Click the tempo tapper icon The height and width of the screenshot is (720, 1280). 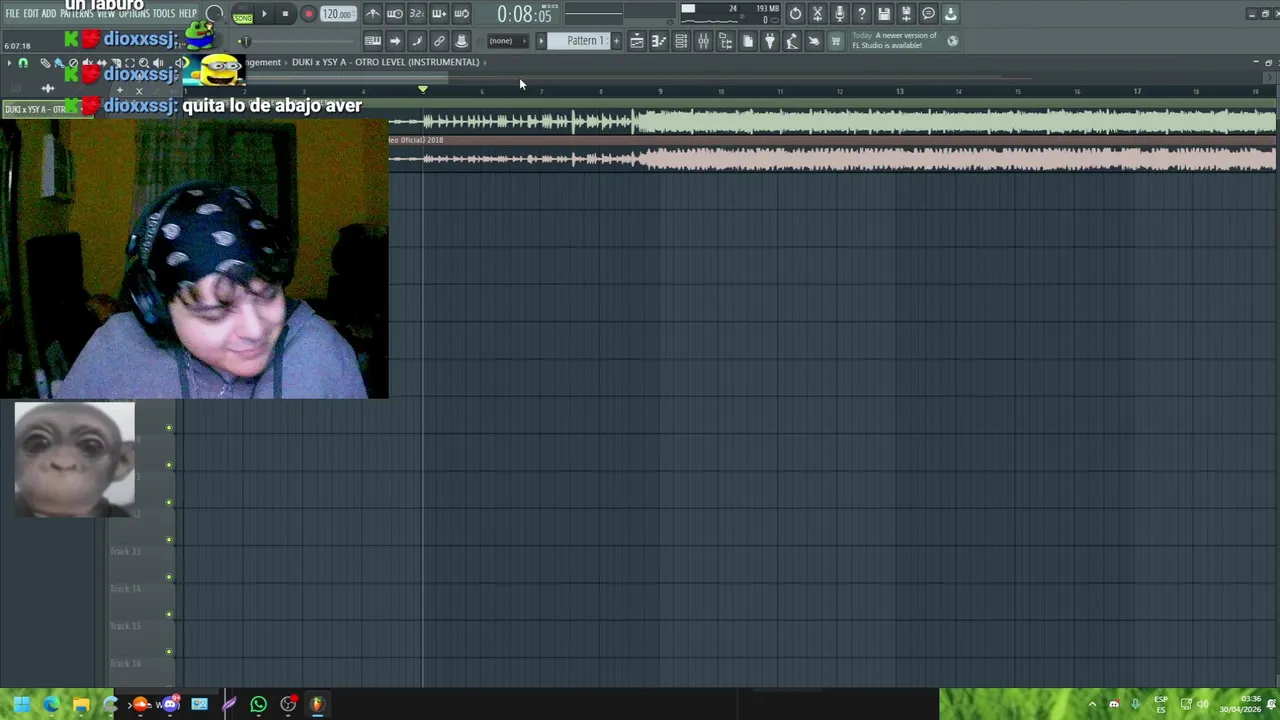(x=791, y=41)
